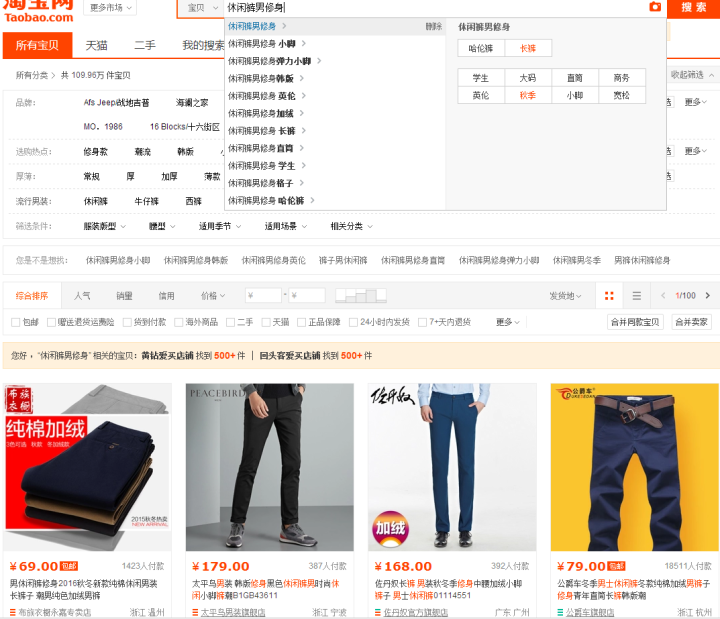Check the 货到付款 checkbox
Image resolution: width=720 pixels, height=619 pixels.
(127, 322)
